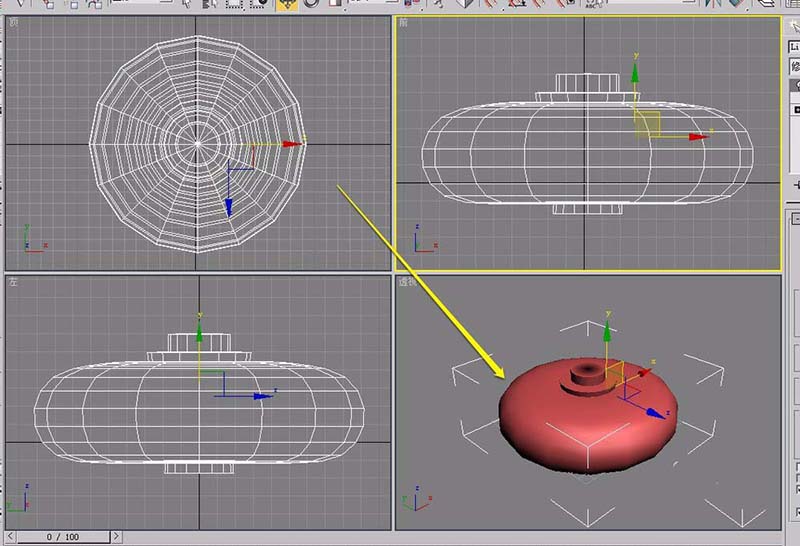Select the Select and Move tool

point(287,4)
